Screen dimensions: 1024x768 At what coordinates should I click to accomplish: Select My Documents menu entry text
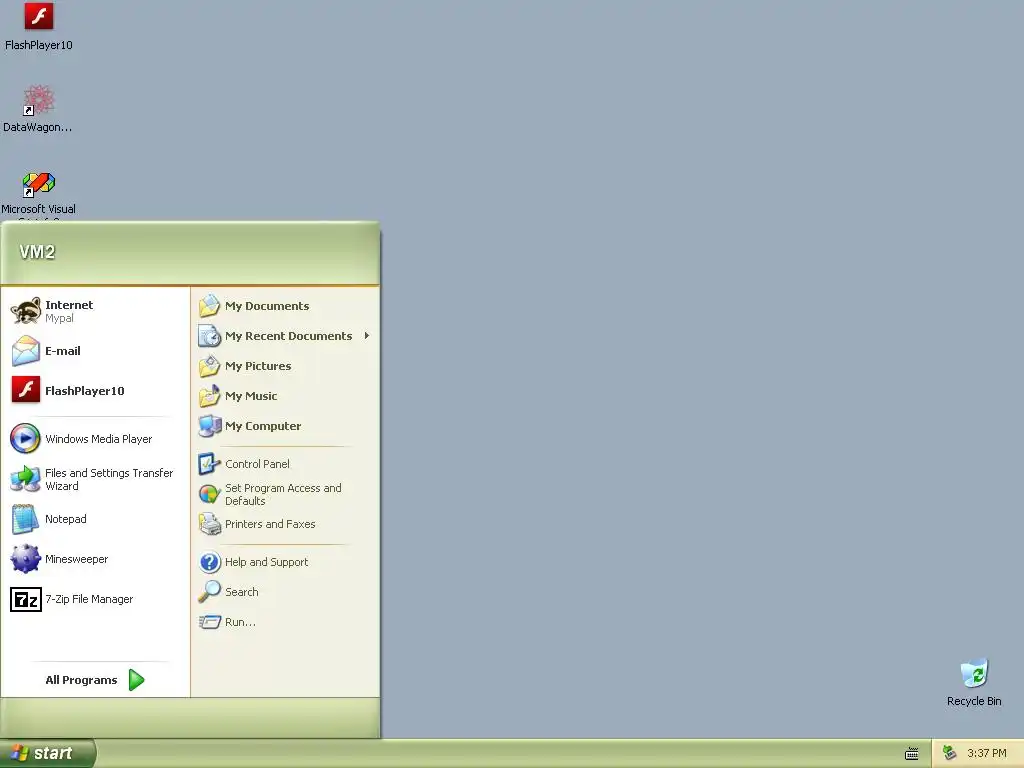click(x=267, y=306)
